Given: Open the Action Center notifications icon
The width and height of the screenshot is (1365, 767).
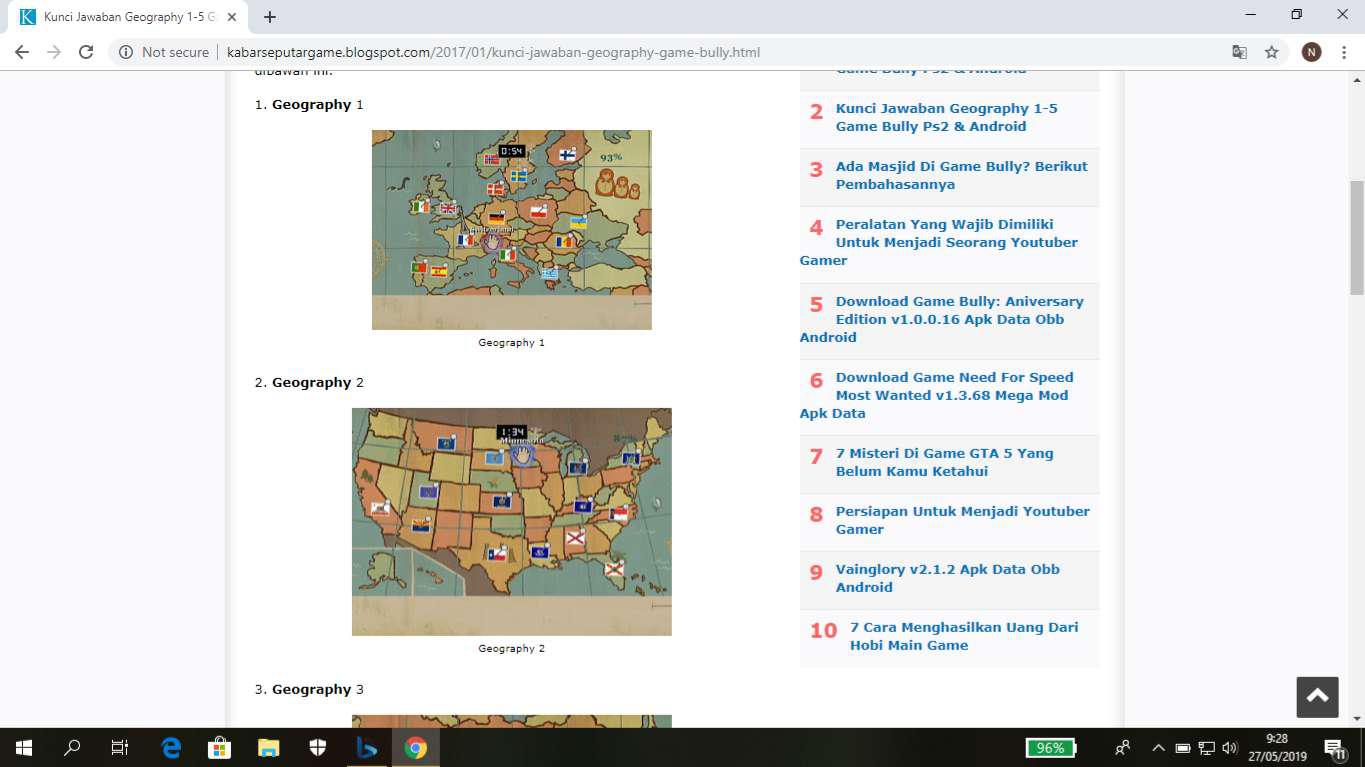Looking at the screenshot, I should [1334, 748].
